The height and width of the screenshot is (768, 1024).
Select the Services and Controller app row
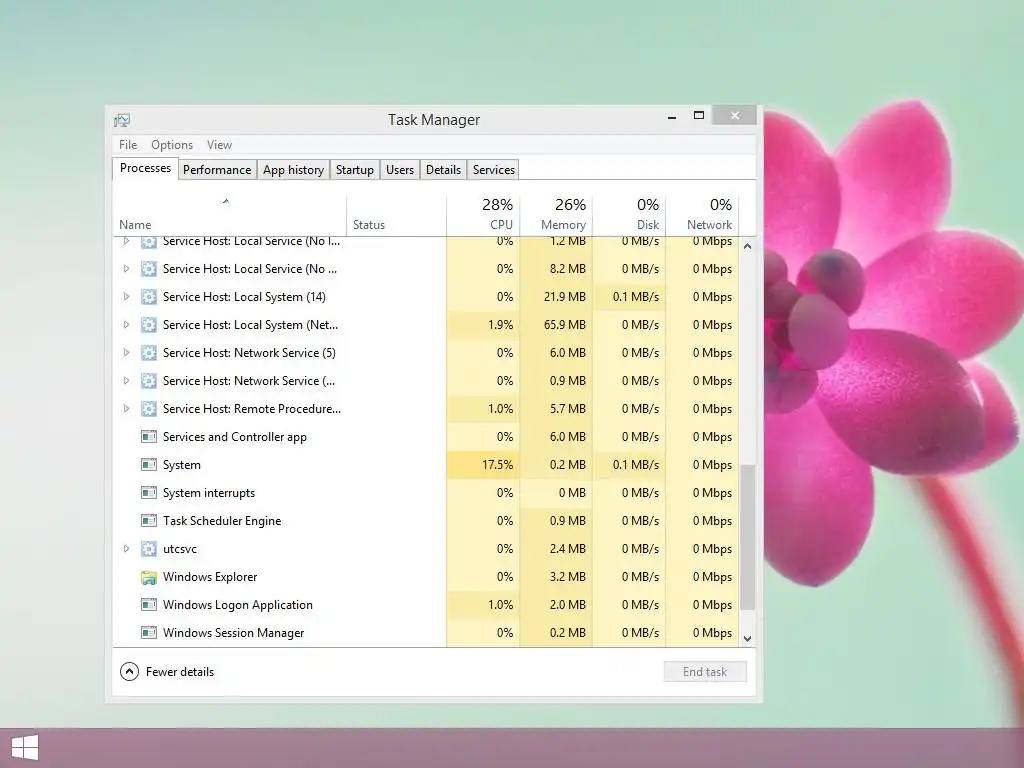click(426, 437)
